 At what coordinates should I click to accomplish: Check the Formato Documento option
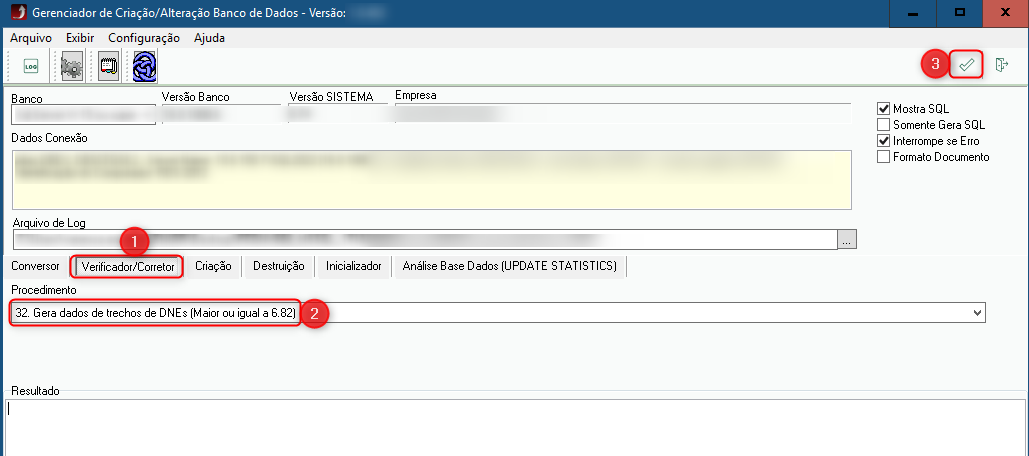click(x=883, y=157)
